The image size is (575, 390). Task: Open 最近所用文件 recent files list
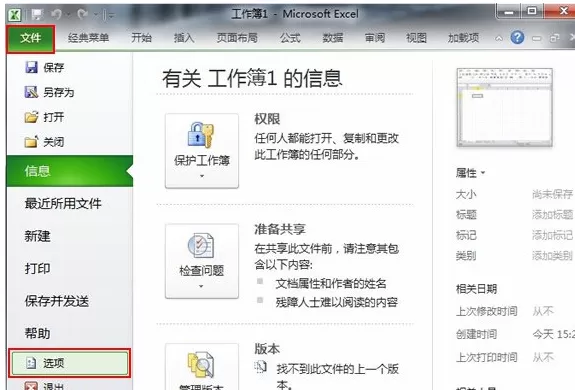tap(63, 203)
